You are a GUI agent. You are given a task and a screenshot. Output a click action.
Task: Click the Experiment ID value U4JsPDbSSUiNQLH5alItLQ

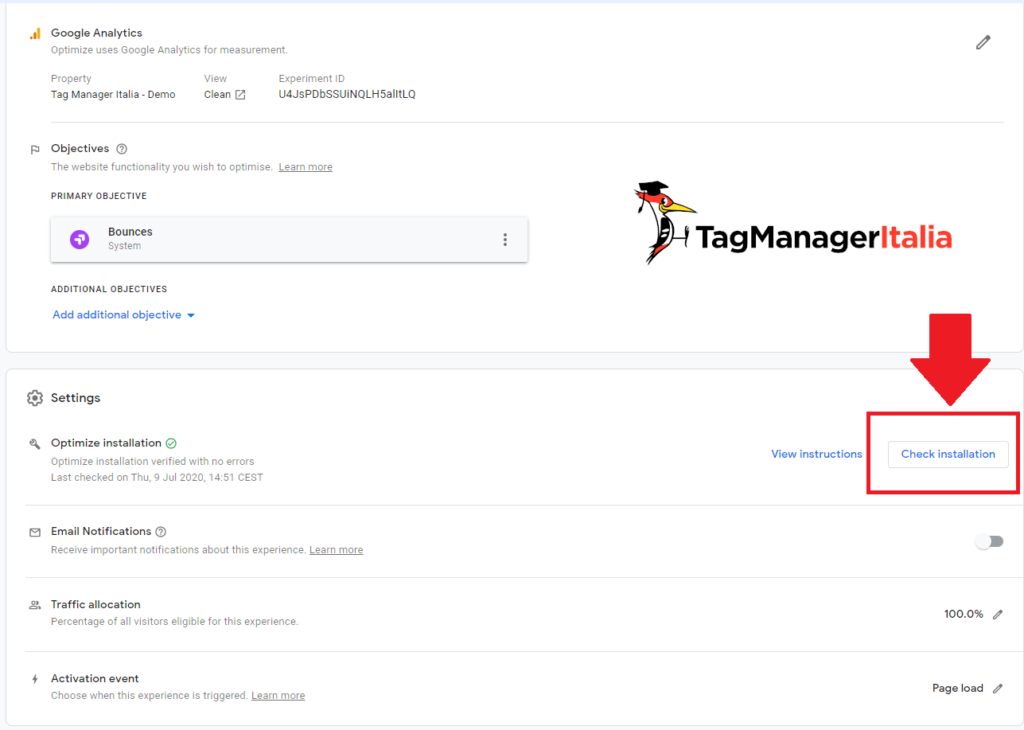click(347, 95)
